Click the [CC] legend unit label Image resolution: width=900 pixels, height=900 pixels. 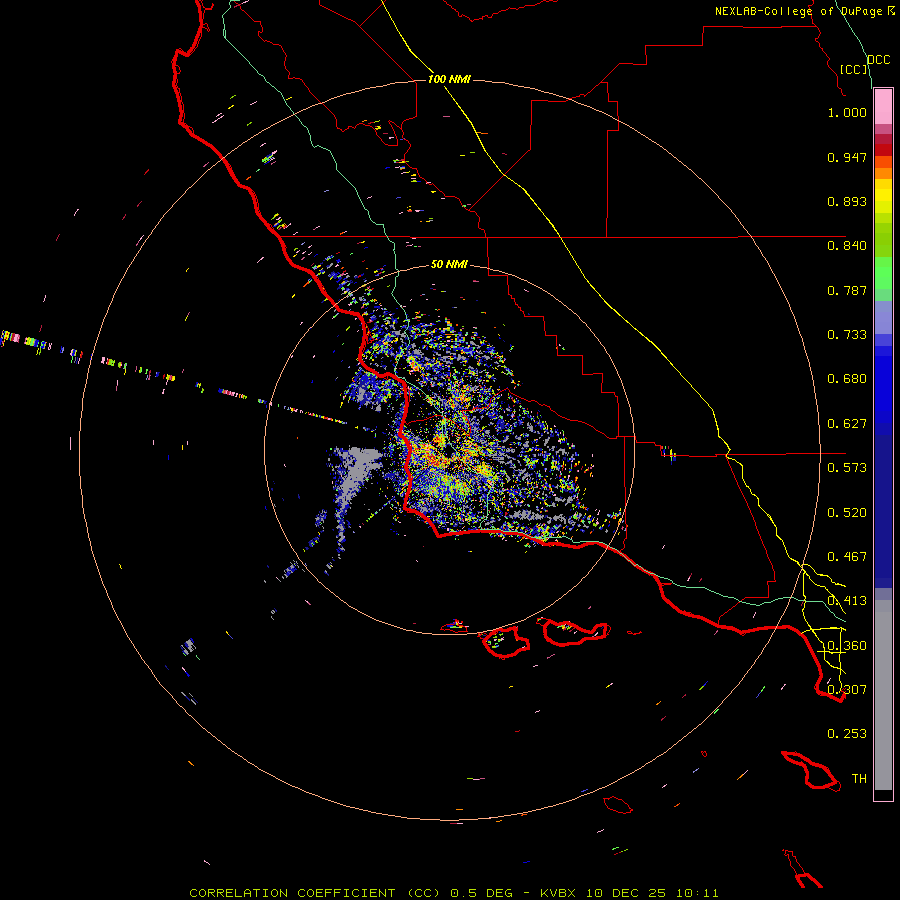(853, 69)
